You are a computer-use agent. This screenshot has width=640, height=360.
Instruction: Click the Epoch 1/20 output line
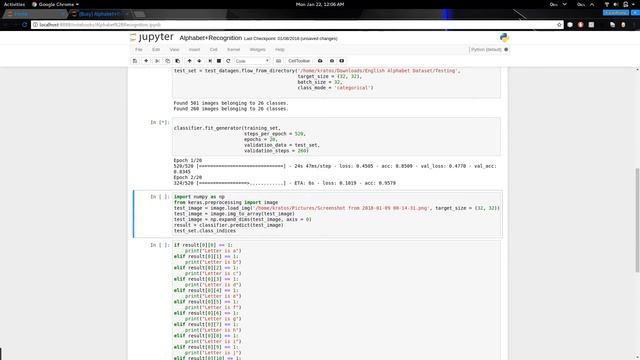point(188,160)
